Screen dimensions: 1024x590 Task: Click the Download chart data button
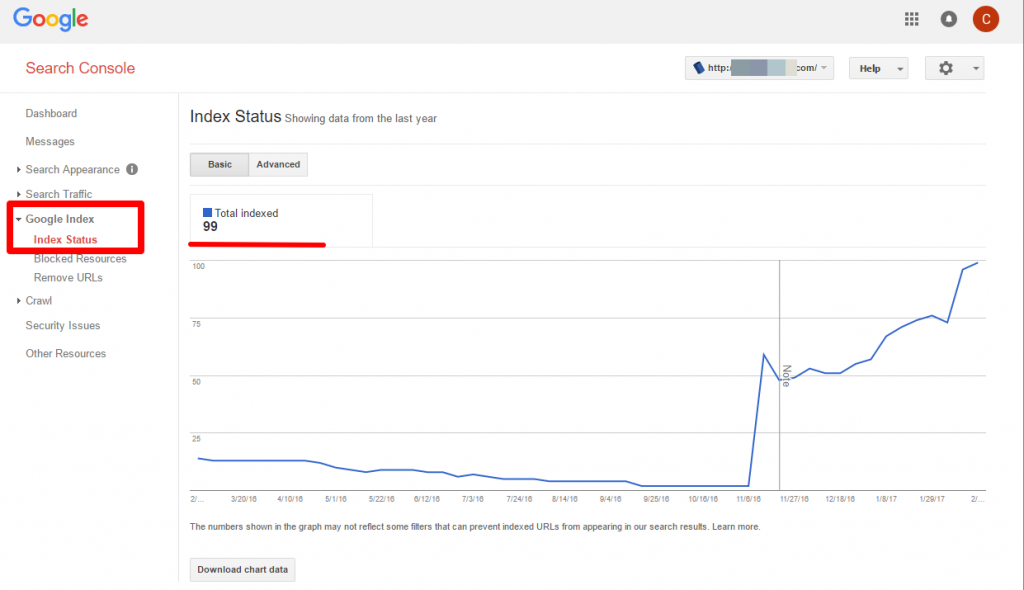(x=242, y=569)
